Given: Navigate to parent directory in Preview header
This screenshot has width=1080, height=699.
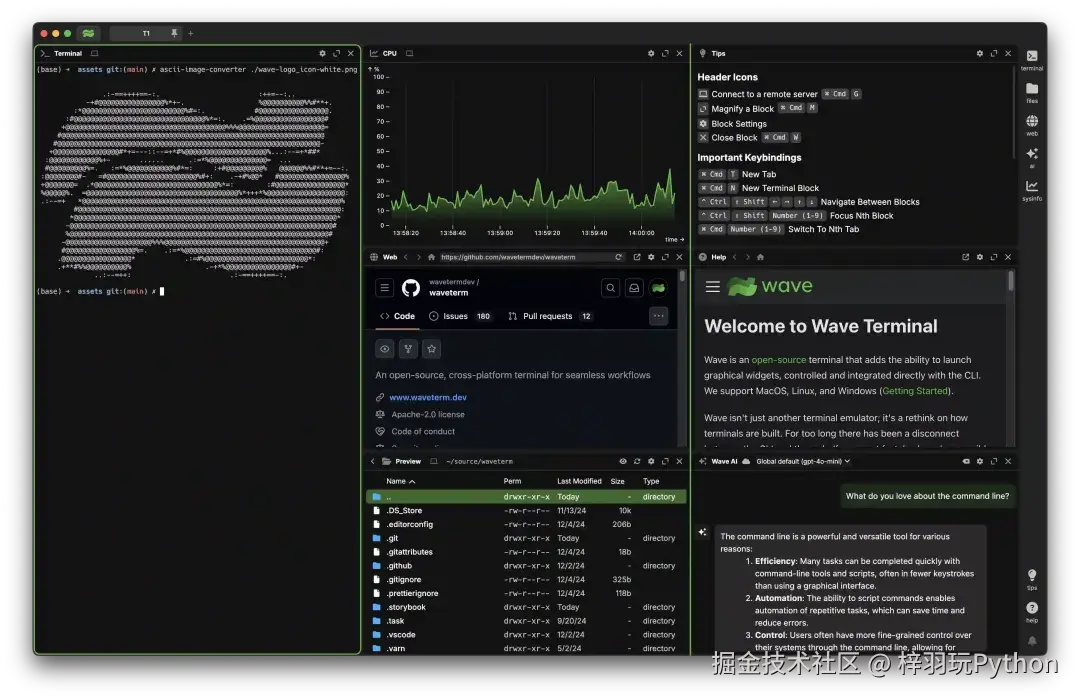Looking at the screenshot, I should (x=373, y=461).
